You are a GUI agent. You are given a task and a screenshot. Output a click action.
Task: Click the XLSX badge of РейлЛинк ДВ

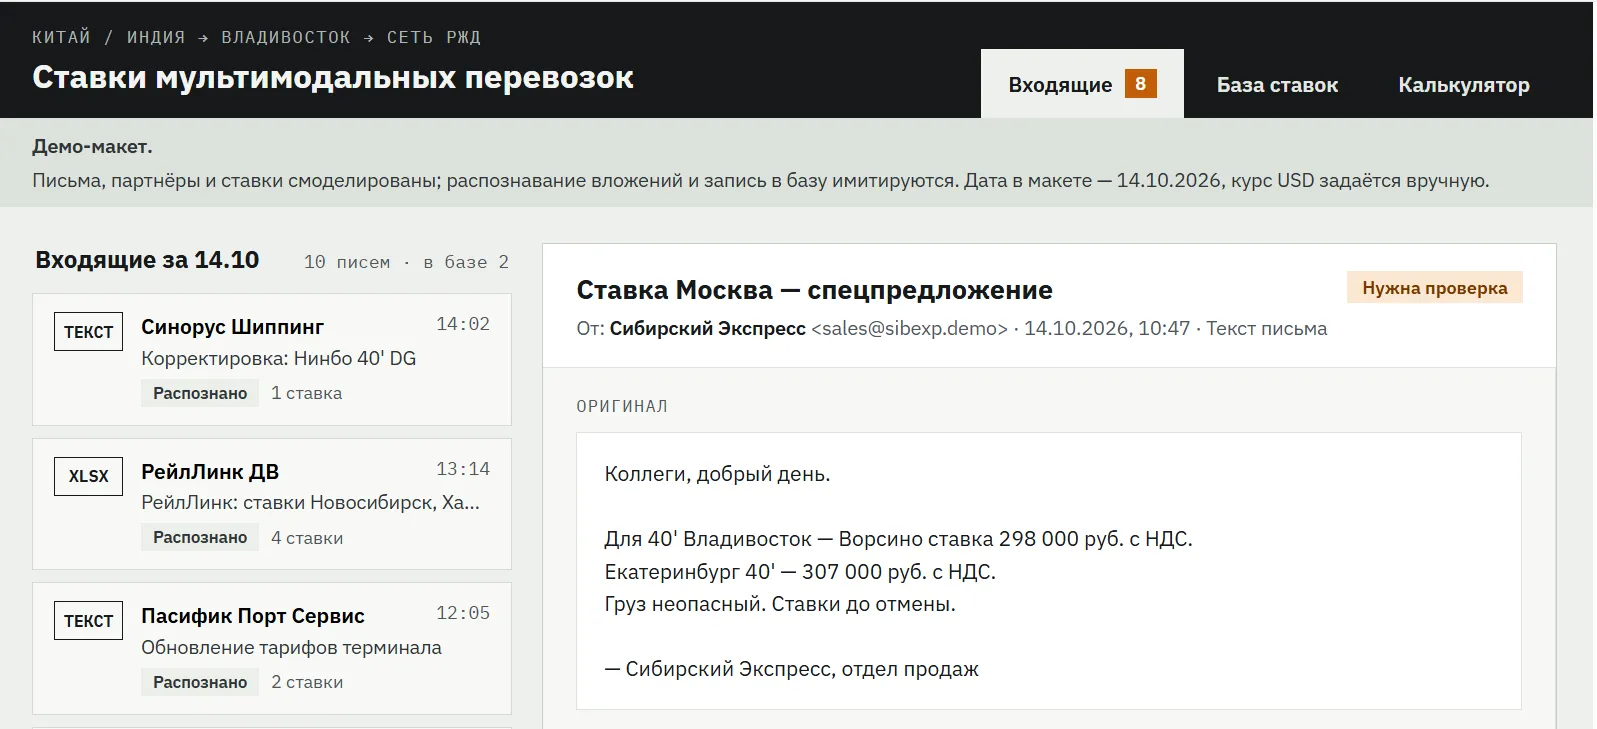coord(88,476)
